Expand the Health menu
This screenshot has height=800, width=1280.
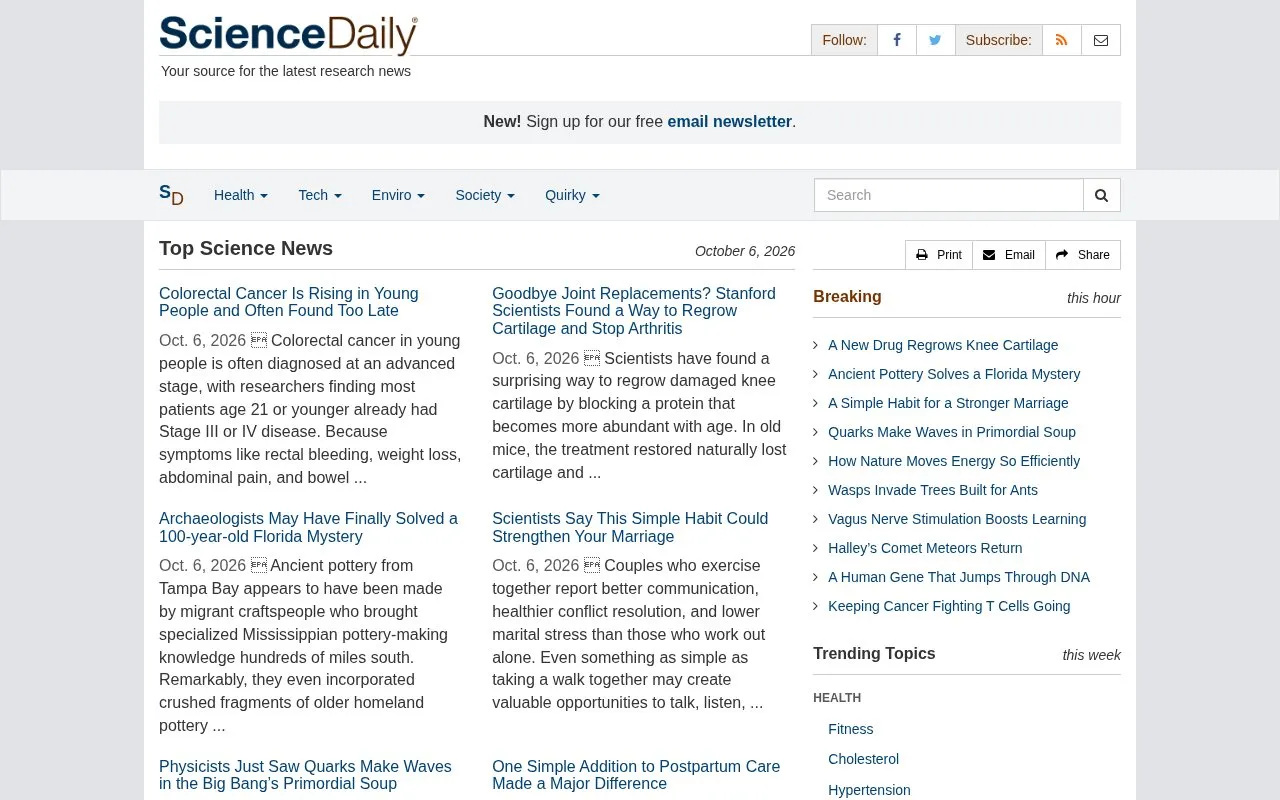tap(241, 195)
